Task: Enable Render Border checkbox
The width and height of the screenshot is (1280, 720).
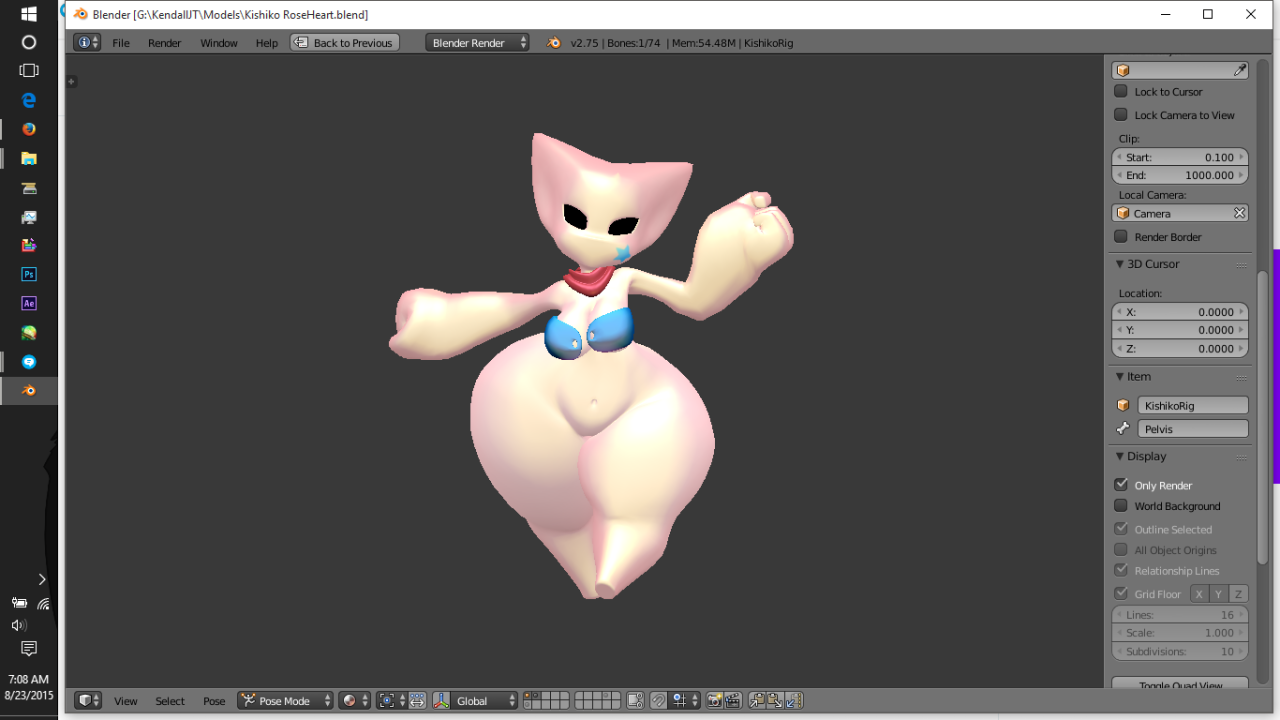Action: [x=1121, y=237]
